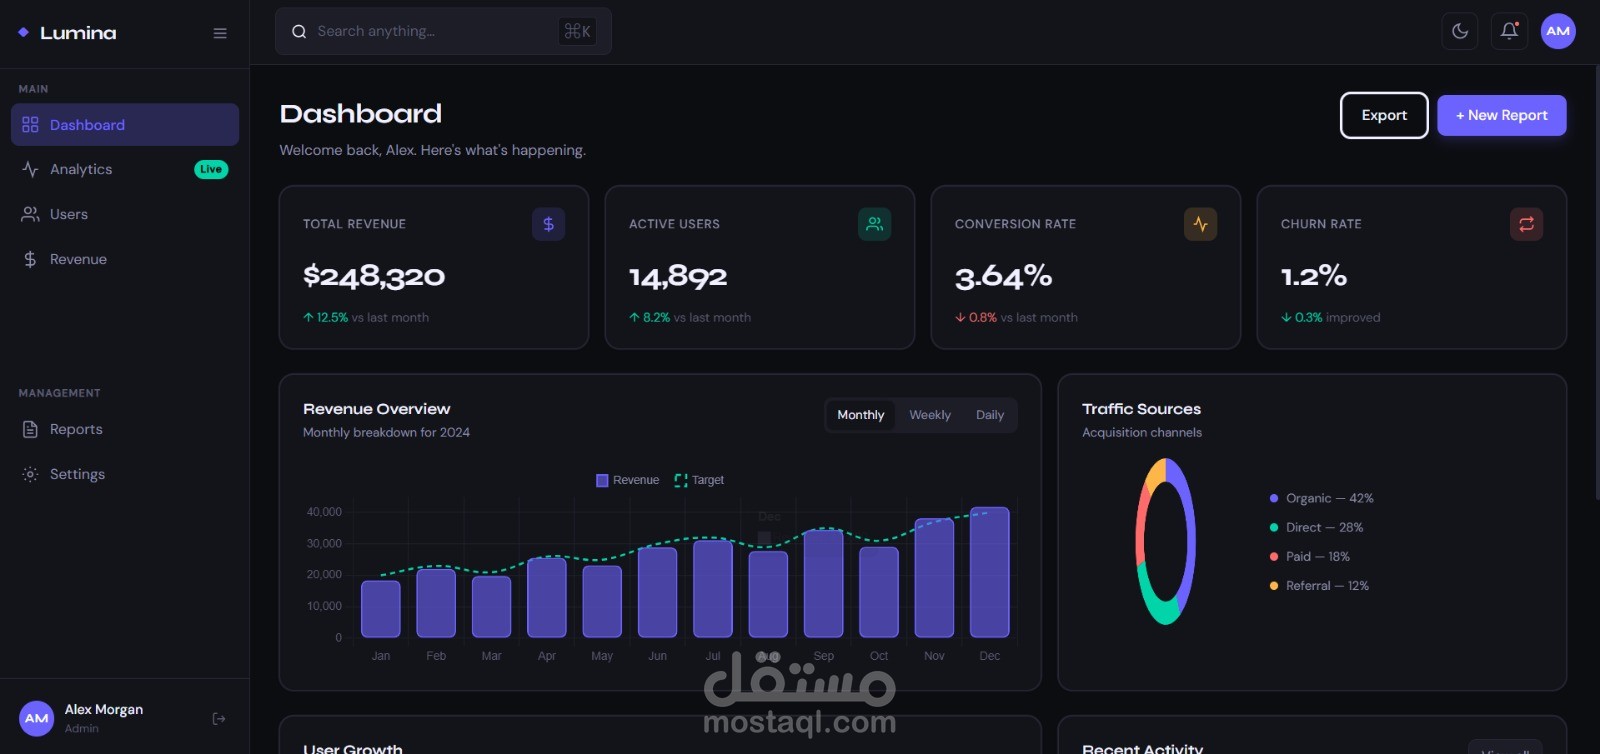The image size is (1600, 754).
Task: Click Referral — 12% legend entry
Action: 1319,586
